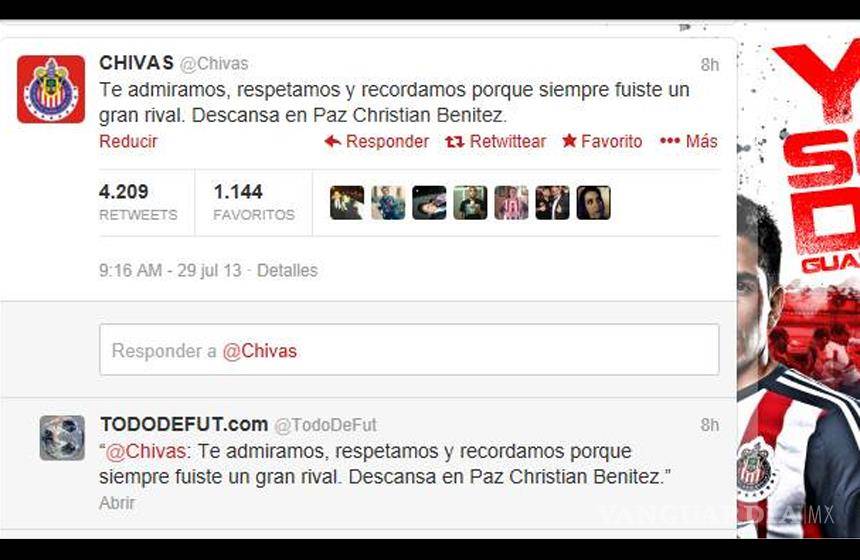This screenshot has width=860, height=560.
Task: Open the second retweeter's avatar thumbnail
Action: coord(388,202)
